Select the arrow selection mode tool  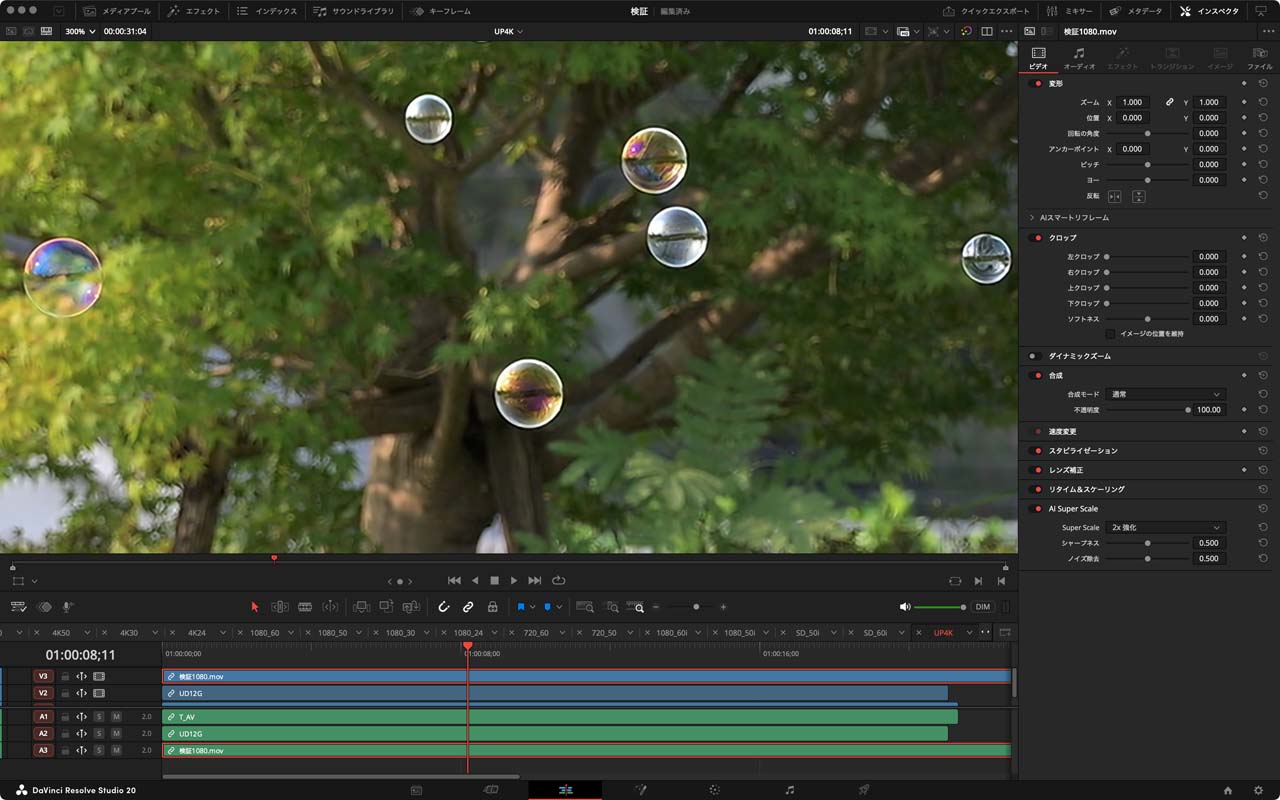(255, 607)
